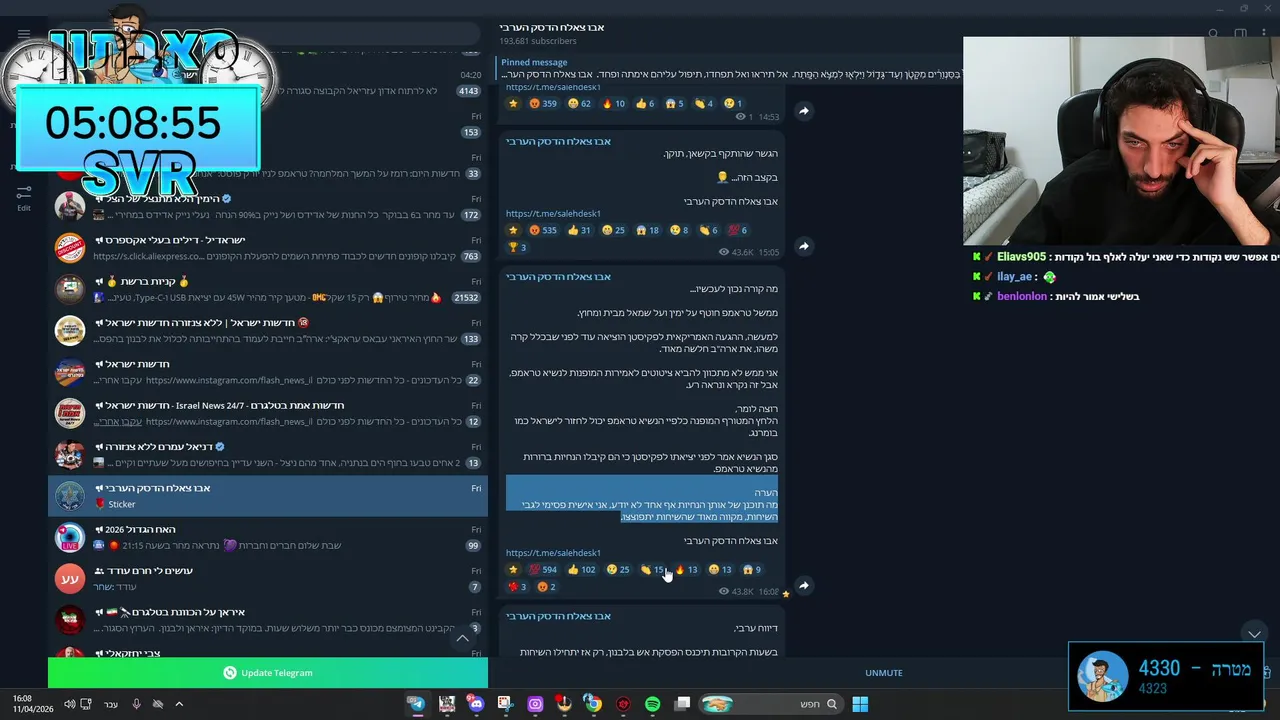Viewport: 1280px width, 720px height.
Task: Click the 4143 unread badge in chat list
Action: (468, 91)
